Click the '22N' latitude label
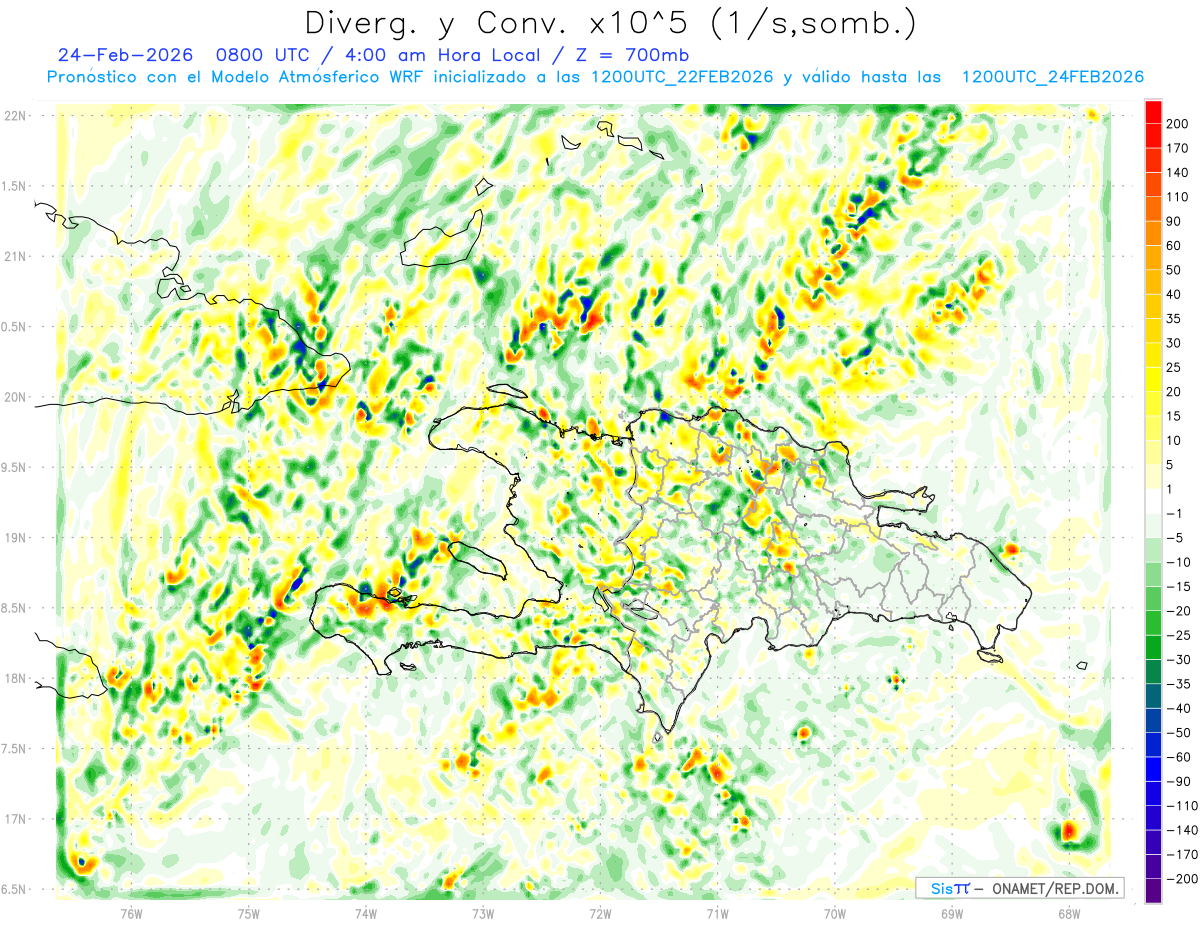1200x927 pixels. 14,116
